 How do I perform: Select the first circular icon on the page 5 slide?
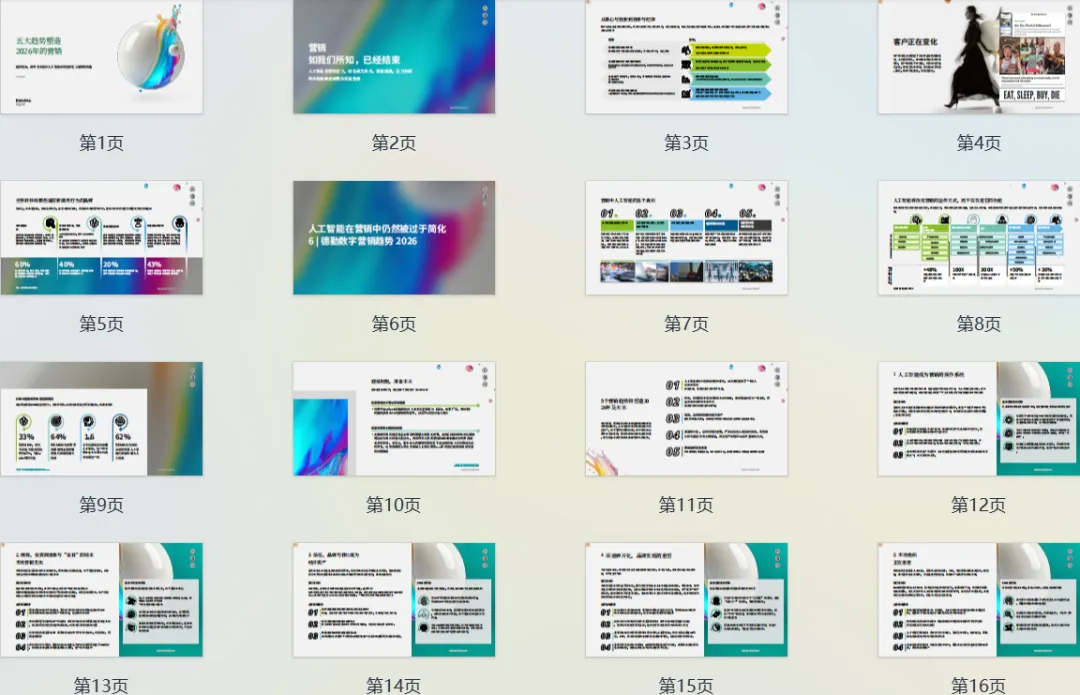[50, 223]
